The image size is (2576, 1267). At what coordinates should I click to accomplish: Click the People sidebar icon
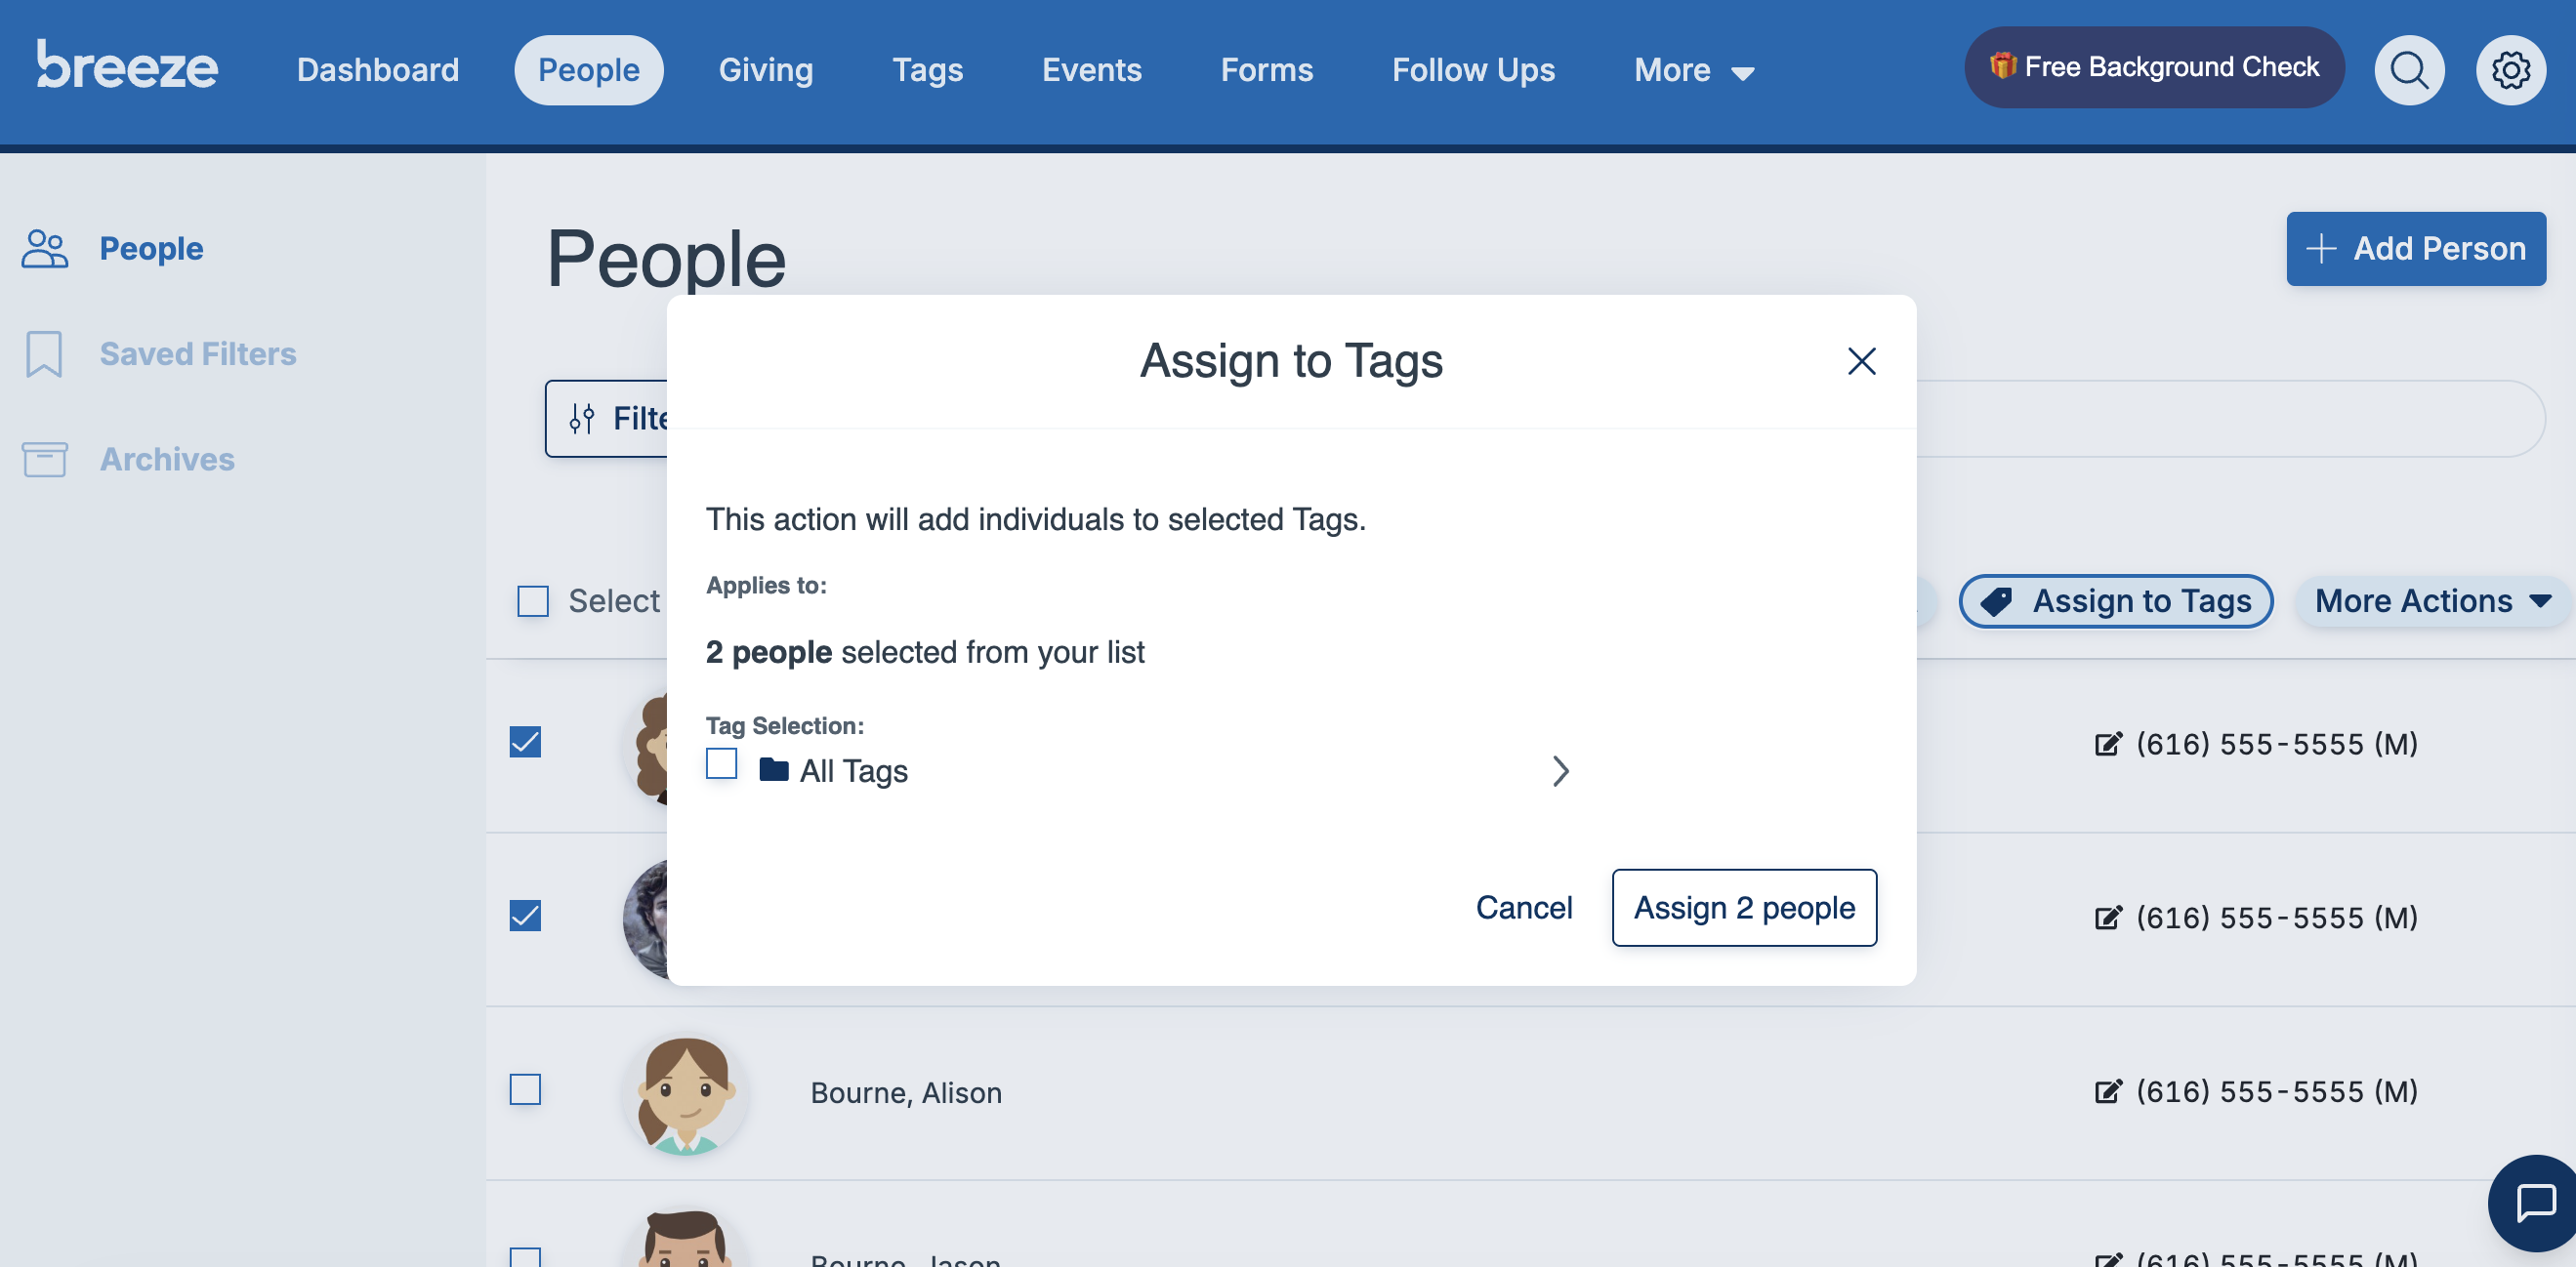click(x=45, y=249)
